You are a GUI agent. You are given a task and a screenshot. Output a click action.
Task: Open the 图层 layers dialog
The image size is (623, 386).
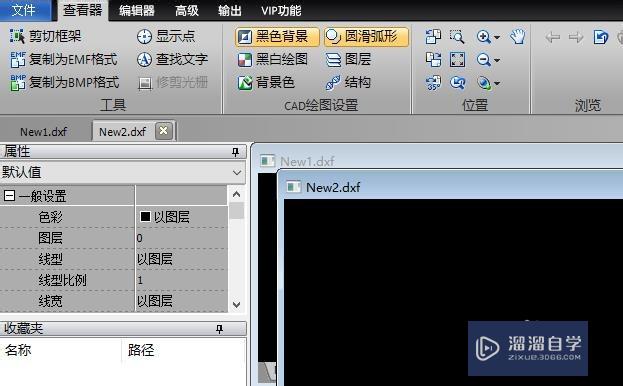348,60
